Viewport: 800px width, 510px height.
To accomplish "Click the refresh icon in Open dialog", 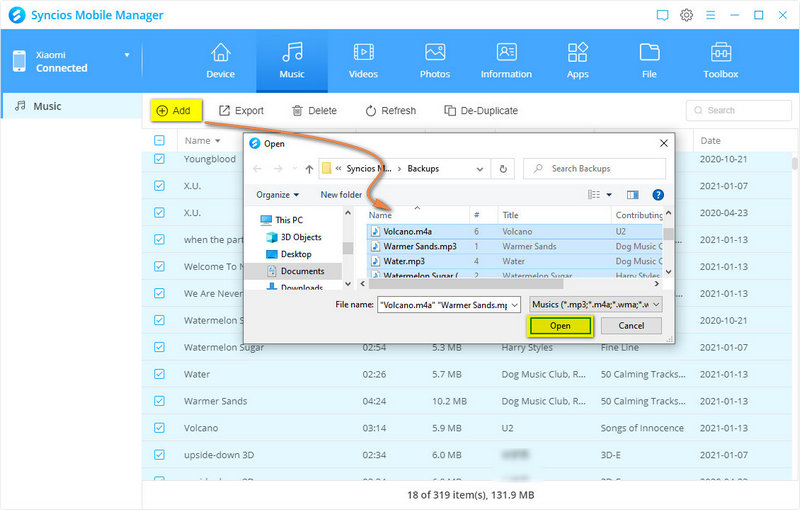I will (x=503, y=169).
